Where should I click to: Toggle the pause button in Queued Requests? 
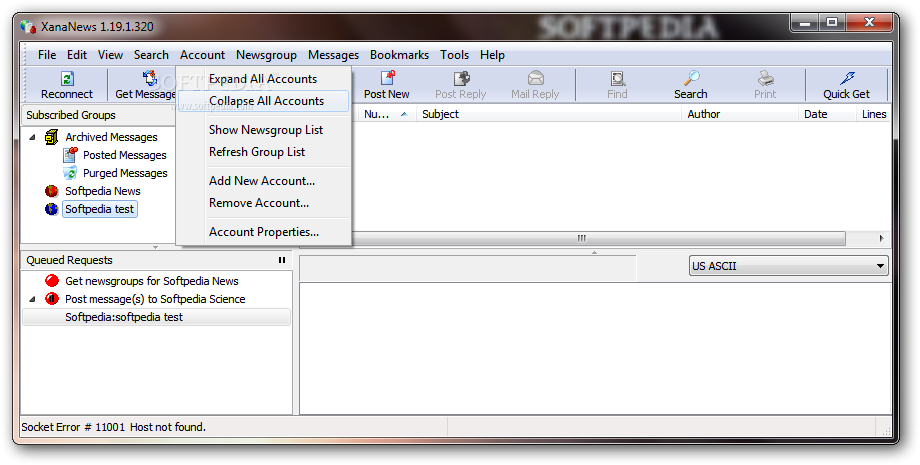point(282,260)
